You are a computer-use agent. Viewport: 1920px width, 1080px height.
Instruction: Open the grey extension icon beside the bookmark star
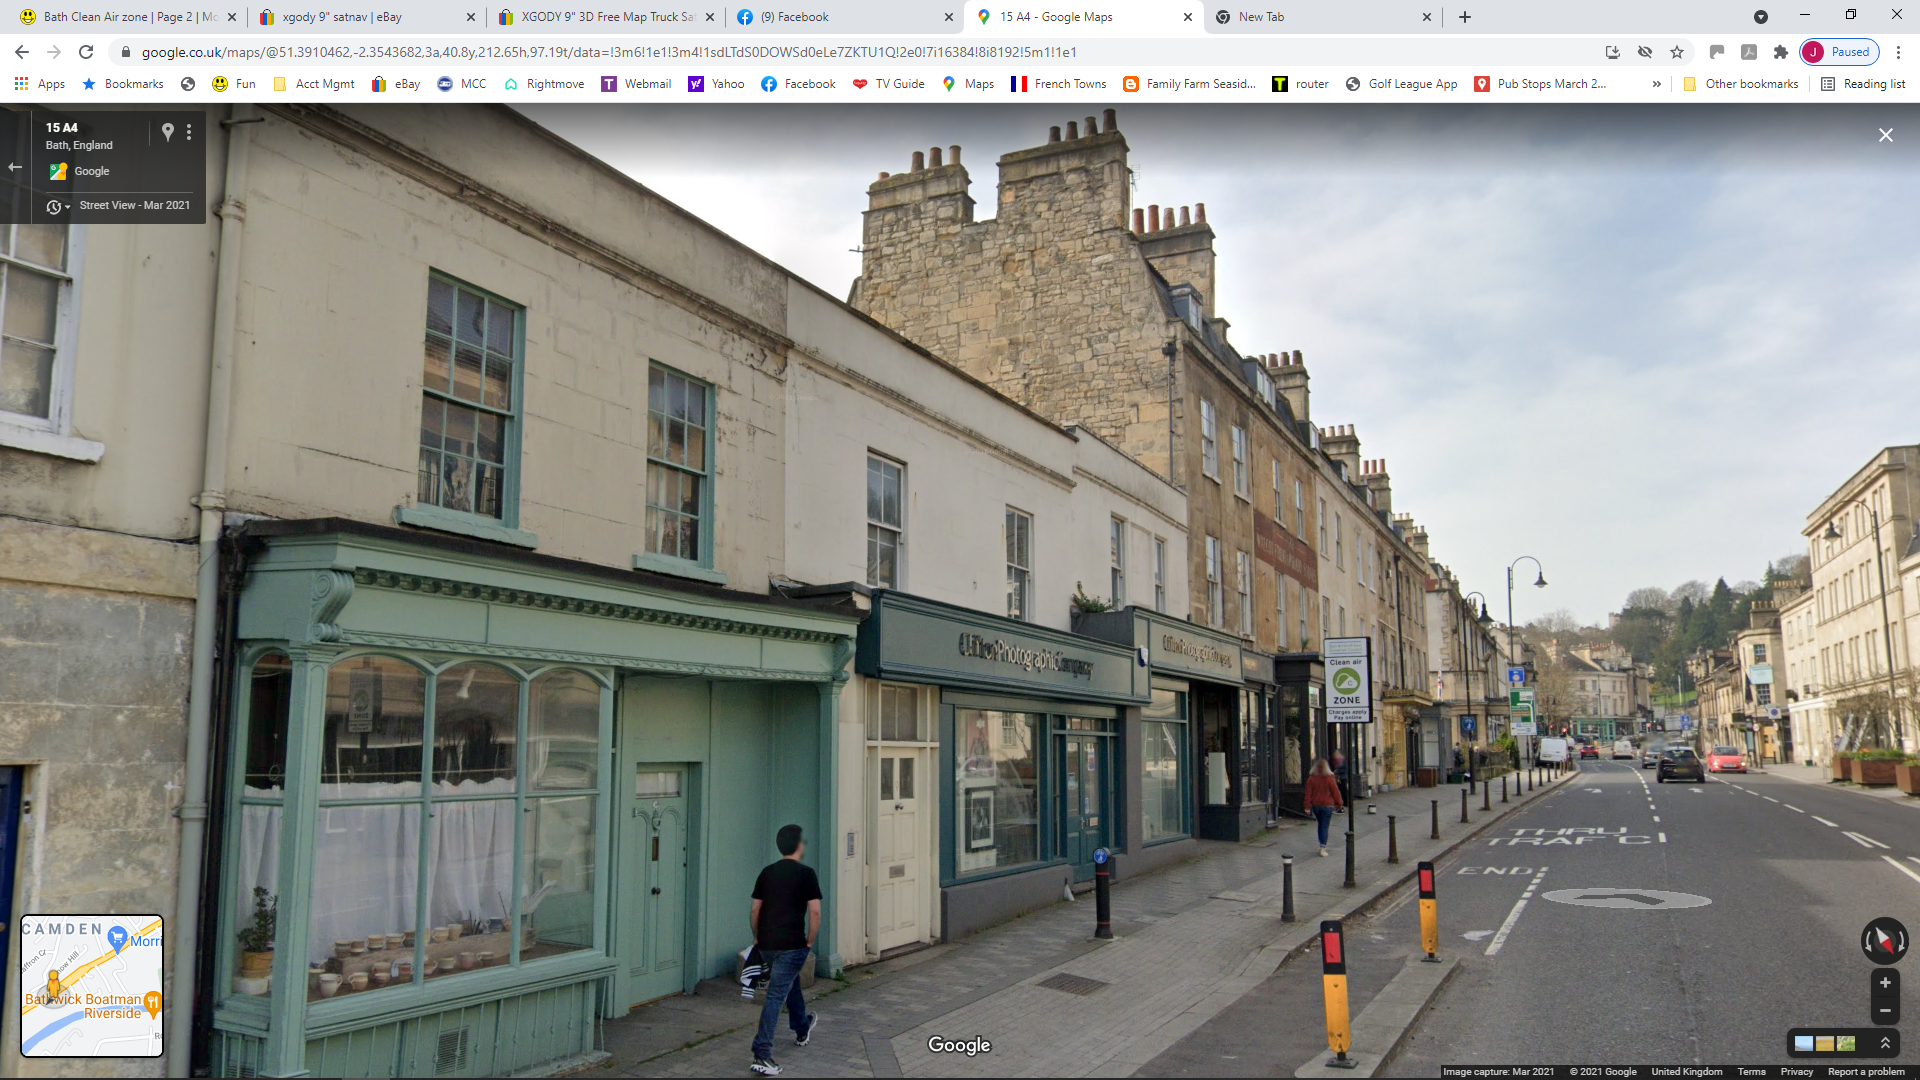pos(1717,52)
